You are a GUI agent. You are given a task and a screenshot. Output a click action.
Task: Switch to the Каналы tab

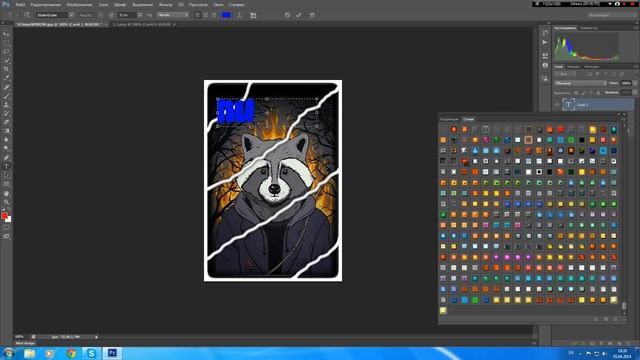pyautogui.click(x=573, y=67)
